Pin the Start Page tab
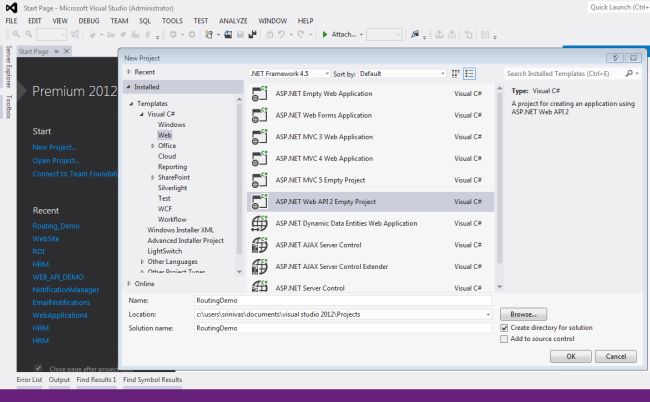Viewport: 650px width, 402px height. click(56, 51)
